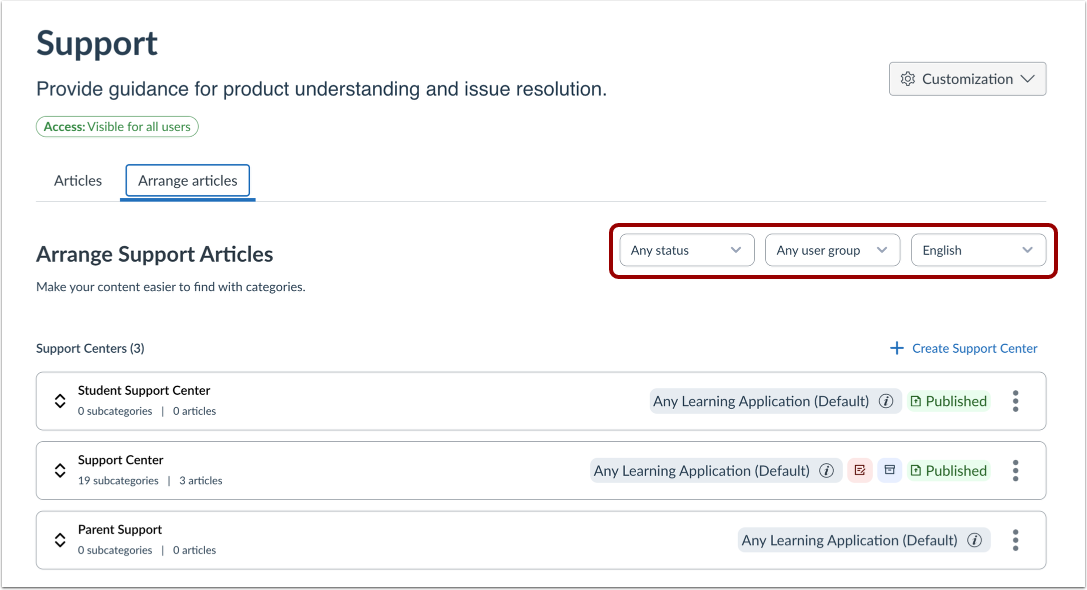Open the Customization menu
The width and height of the screenshot is (1087, 590).
967,79
